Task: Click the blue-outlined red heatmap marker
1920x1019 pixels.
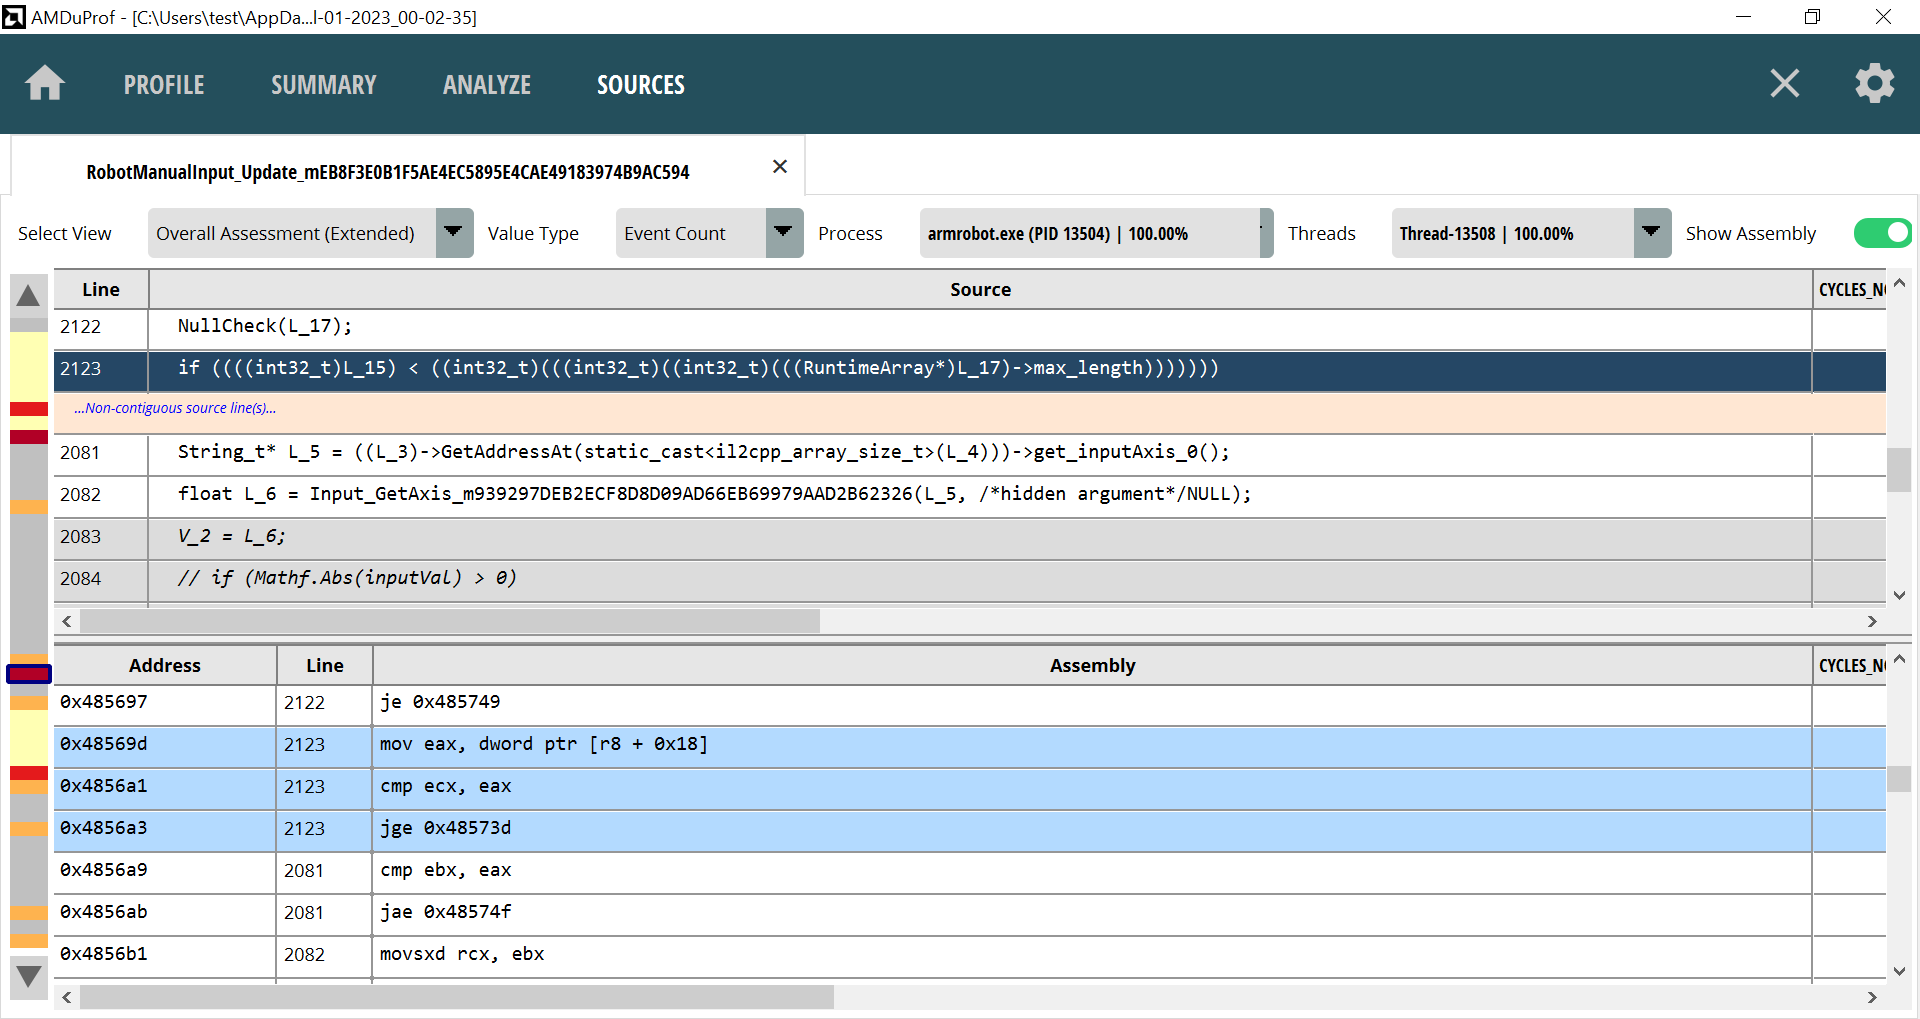Action: coord(29,674)
